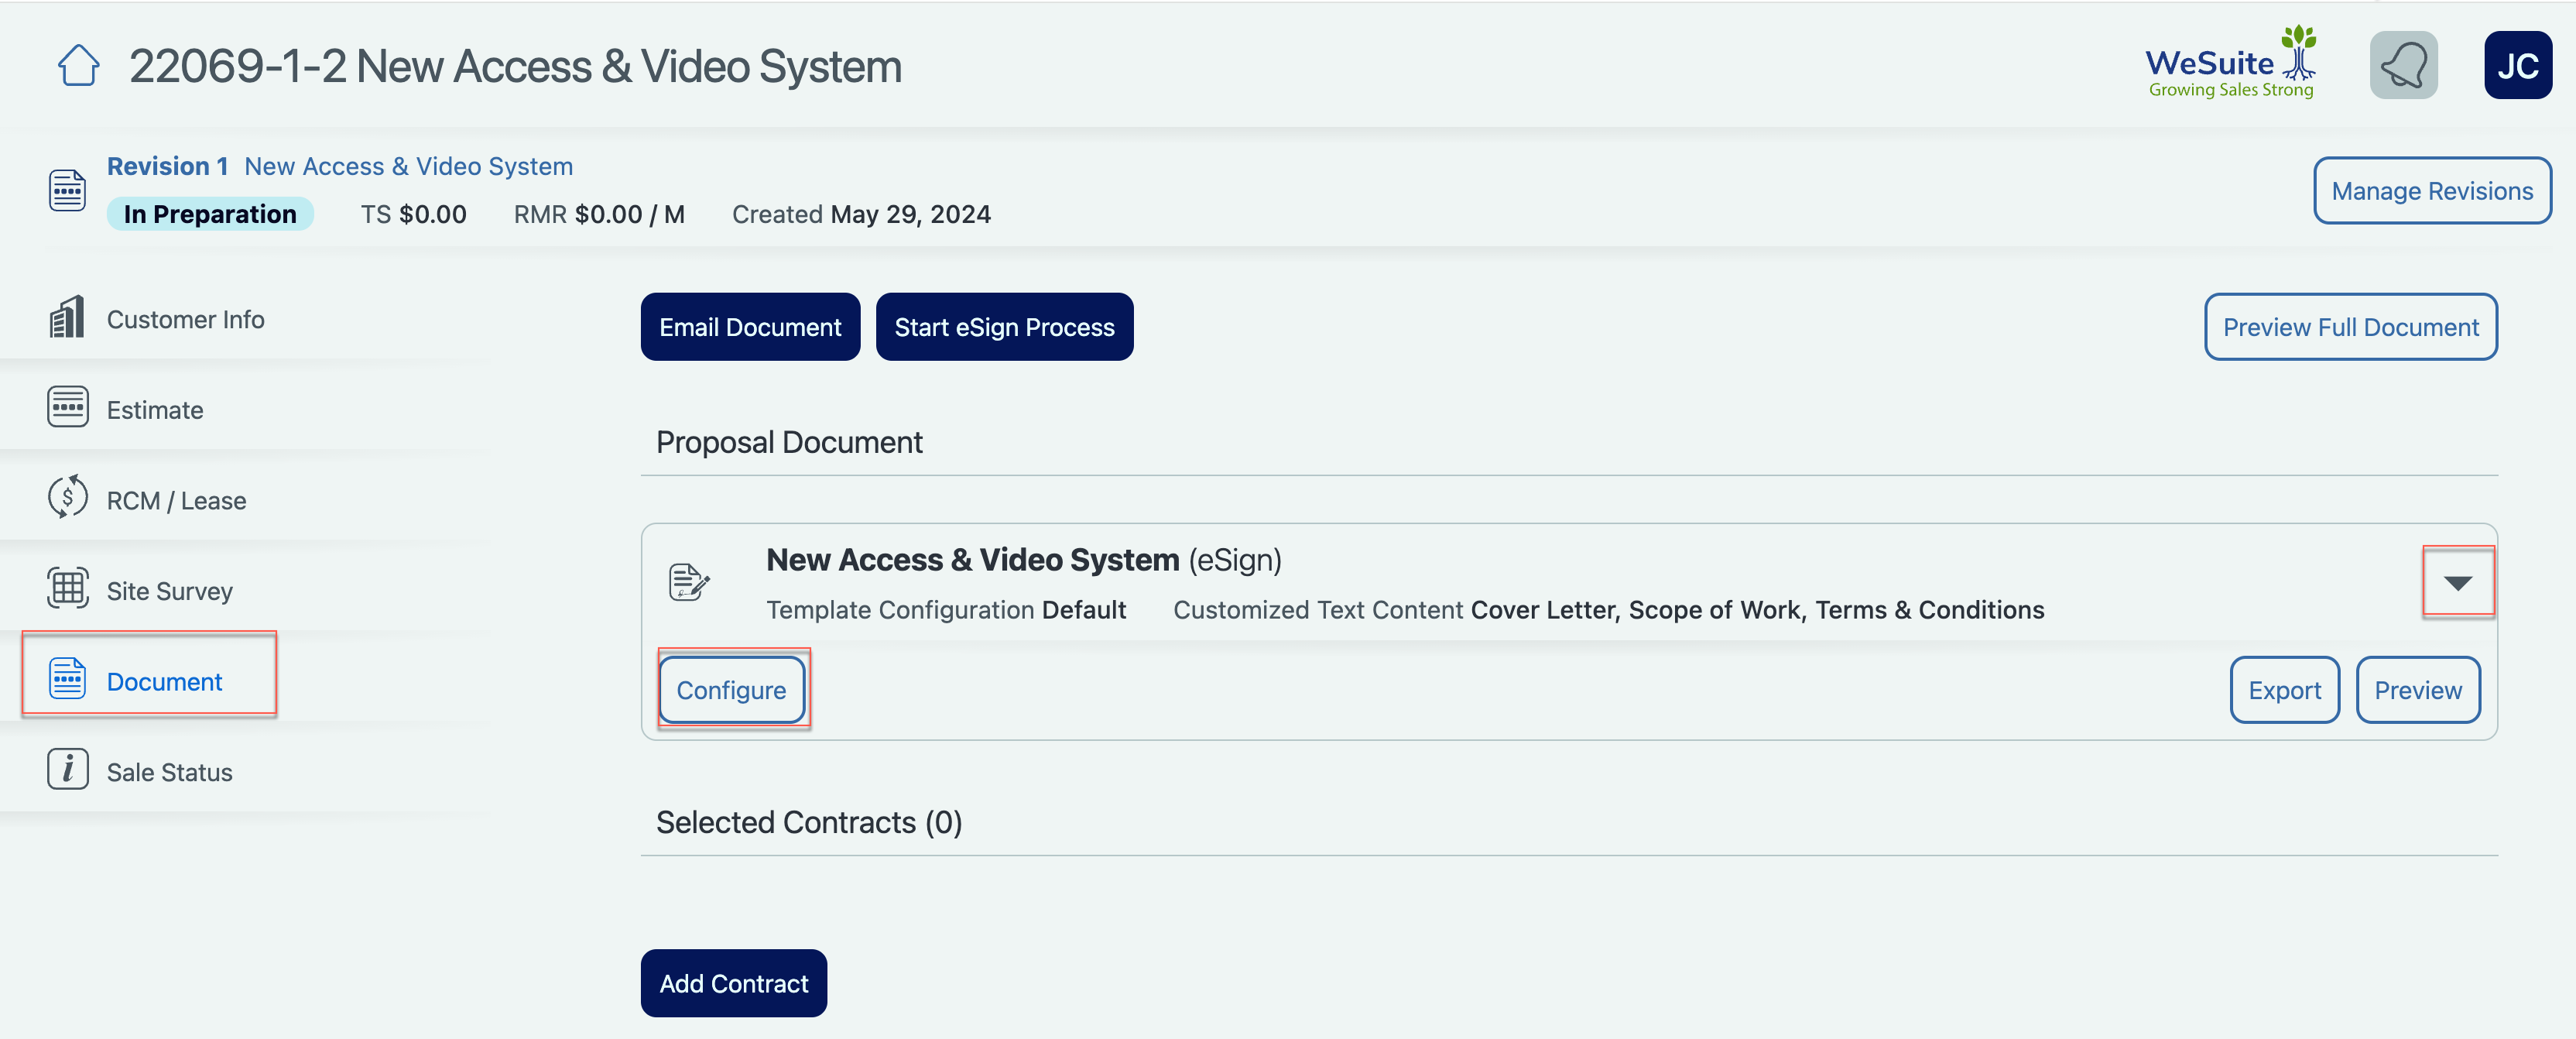This screenshot has width=2576, height=1039.
Task: Click Manage Revisions button
Action: coord(2432,190)
